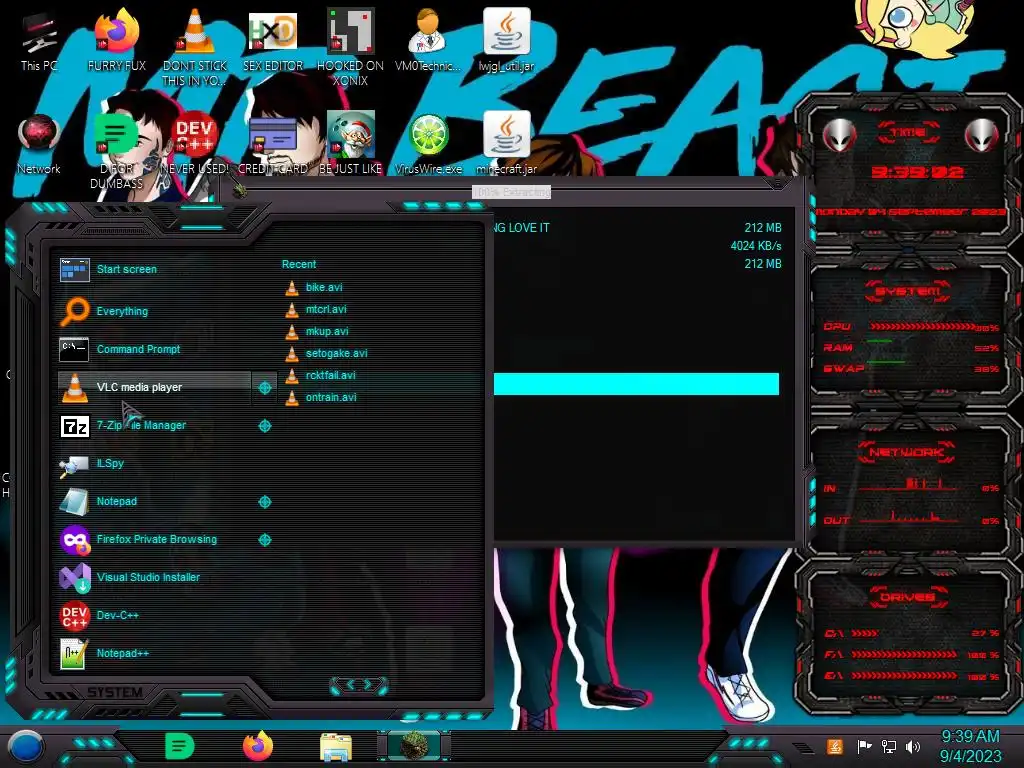
Task: Open Notepad from start menu
Action: pyautogui.click(x=154, y=502)
